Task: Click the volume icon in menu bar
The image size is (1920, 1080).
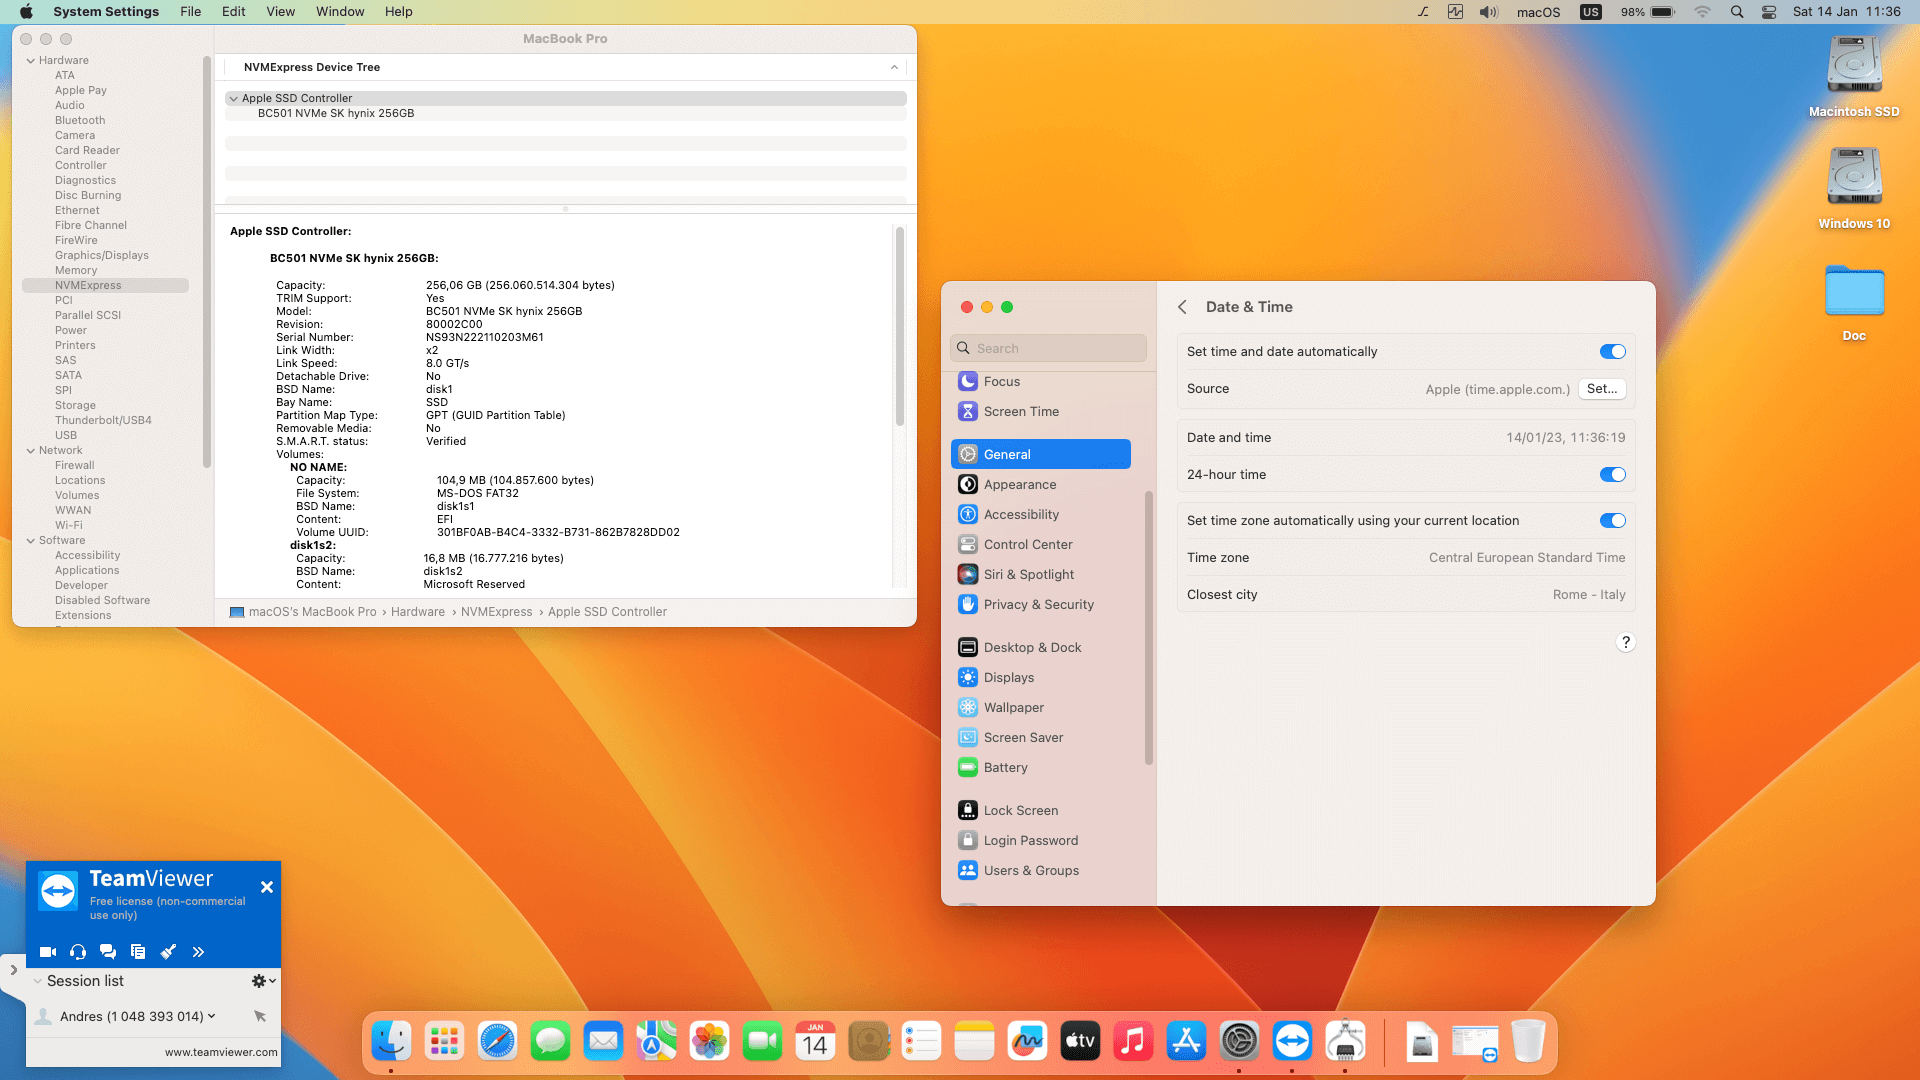Action: [x=1489, y=12]
